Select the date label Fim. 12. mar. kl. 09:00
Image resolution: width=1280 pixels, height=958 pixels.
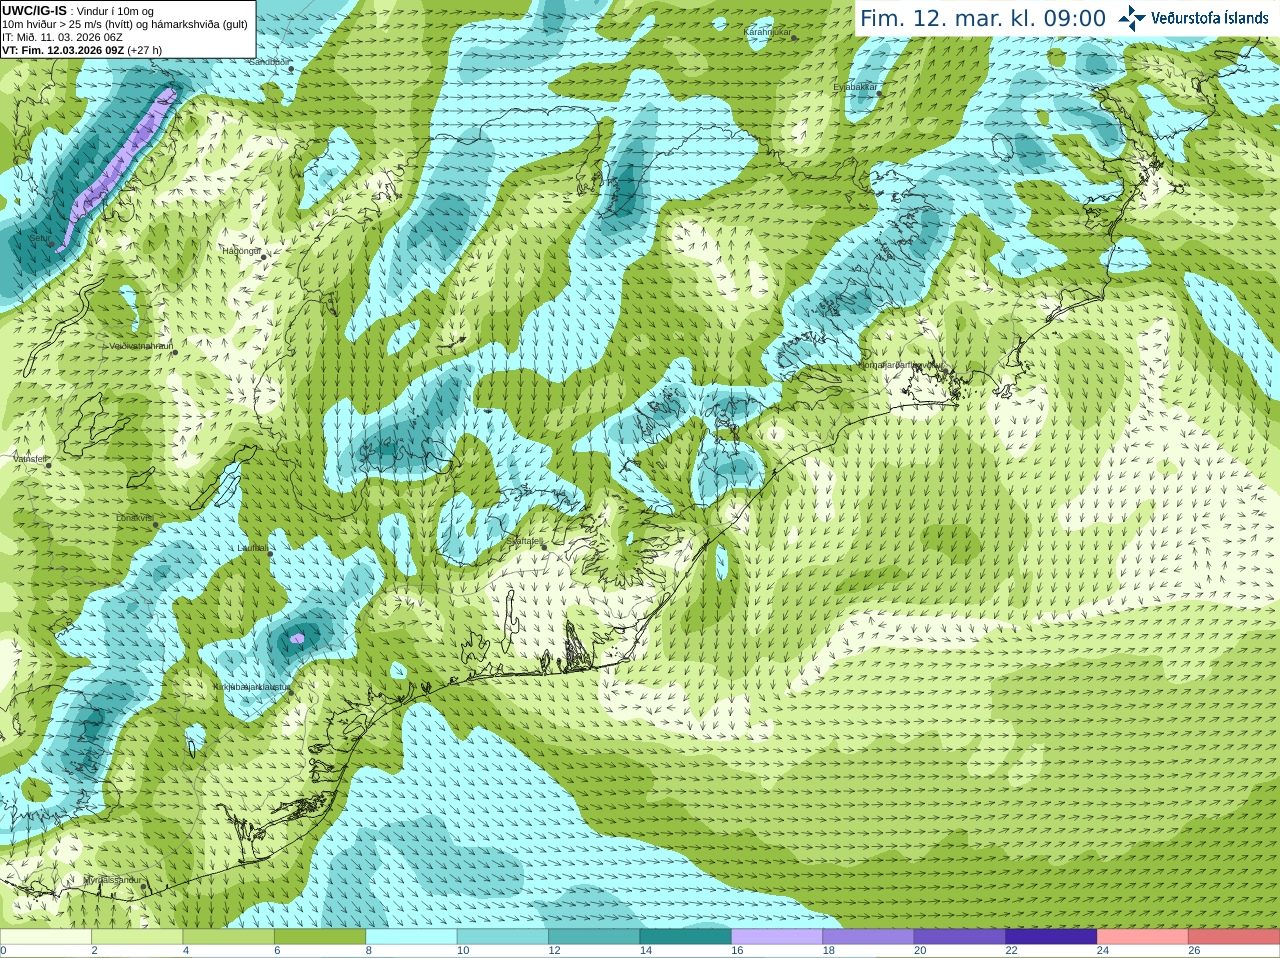pyautogui.click(x=983, y=19)
